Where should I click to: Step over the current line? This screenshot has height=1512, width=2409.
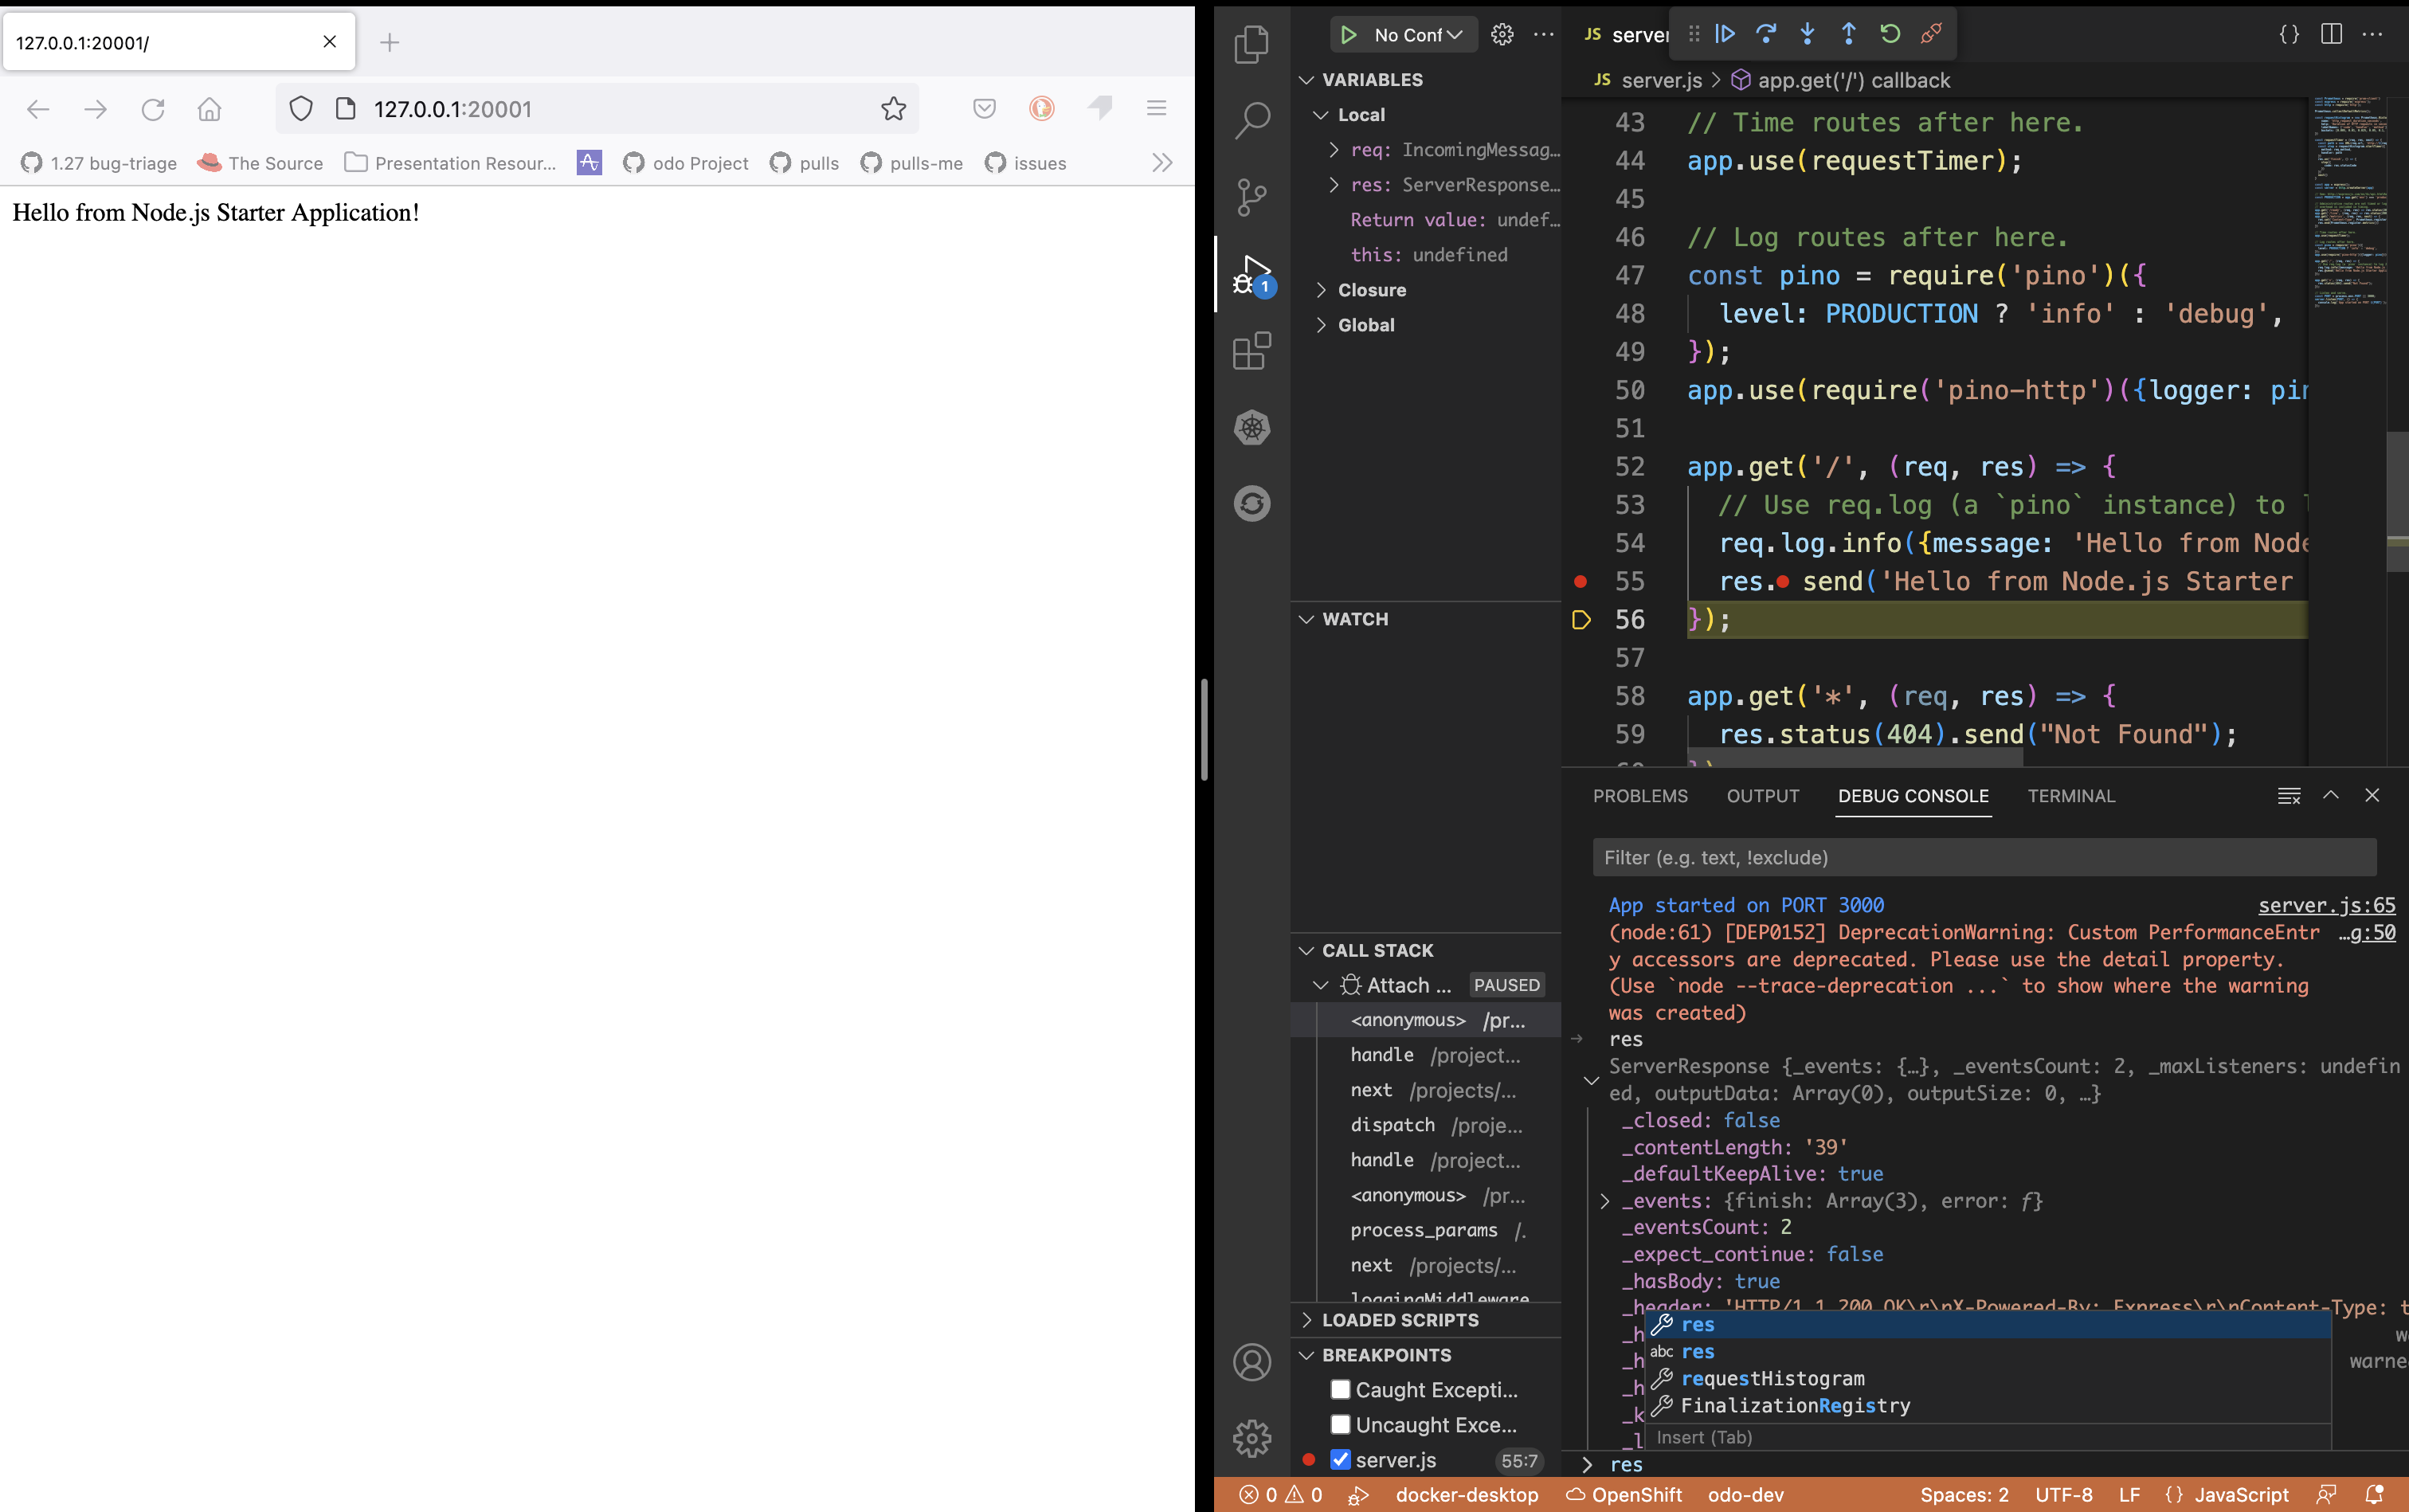point(1767,33)
